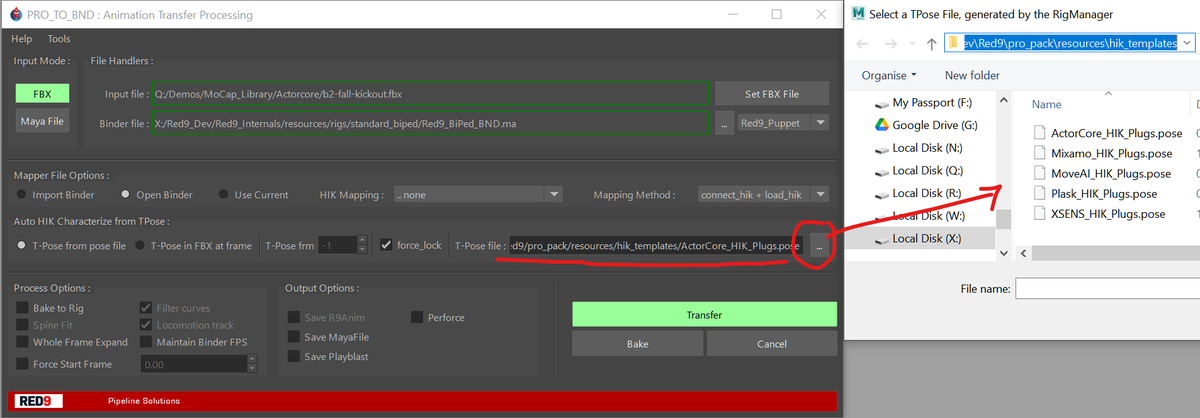Enable the Whole Frame Expand checkbox
Screen dimensions: 1200x418
[x=22, y=342]
